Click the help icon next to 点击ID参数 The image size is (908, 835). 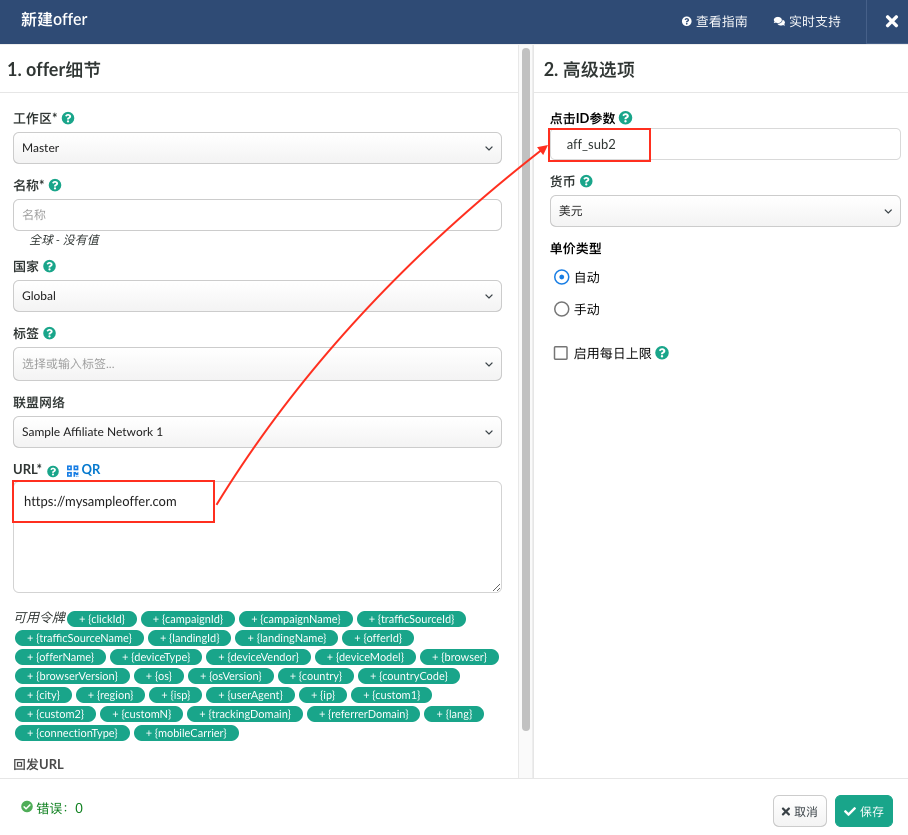tap(626, 118)
